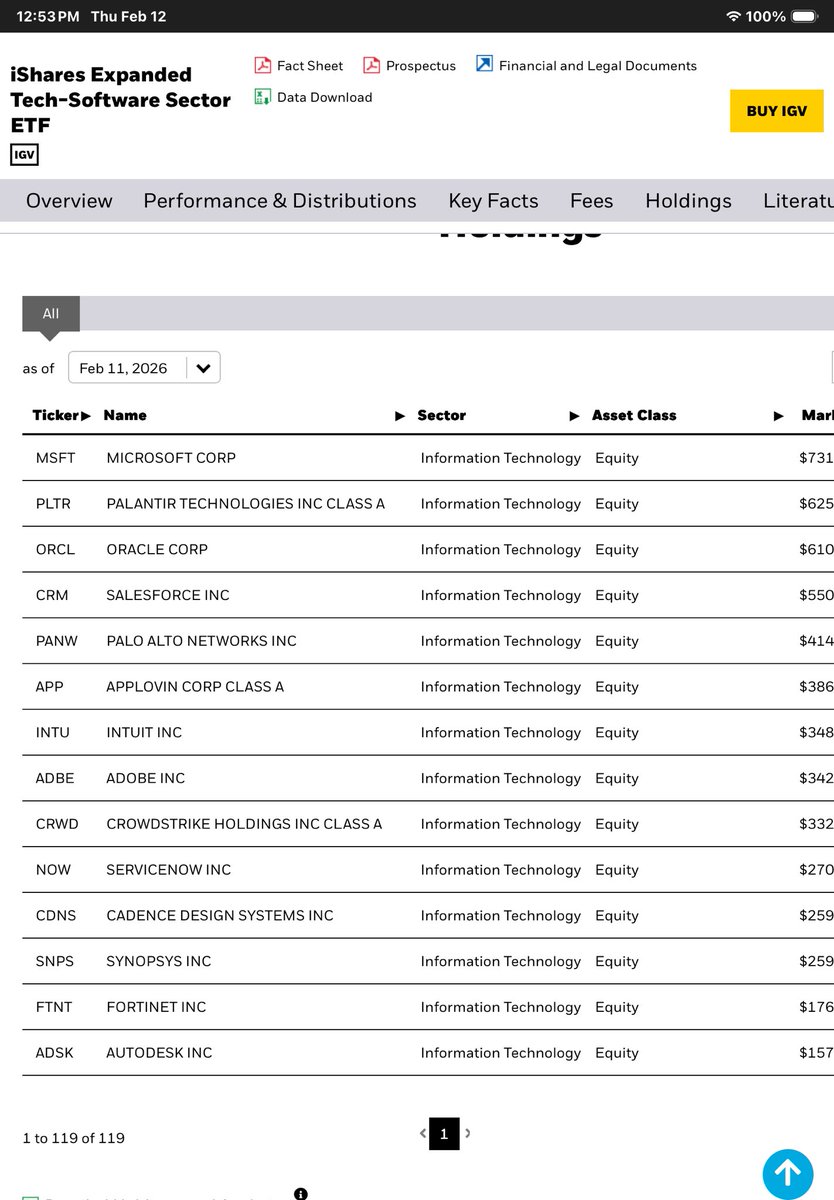Image resolution: width=834 pixels, height=1200 pixels.
Task: Click the '1 to 119 of 119' count
Action: (74, 1138)
